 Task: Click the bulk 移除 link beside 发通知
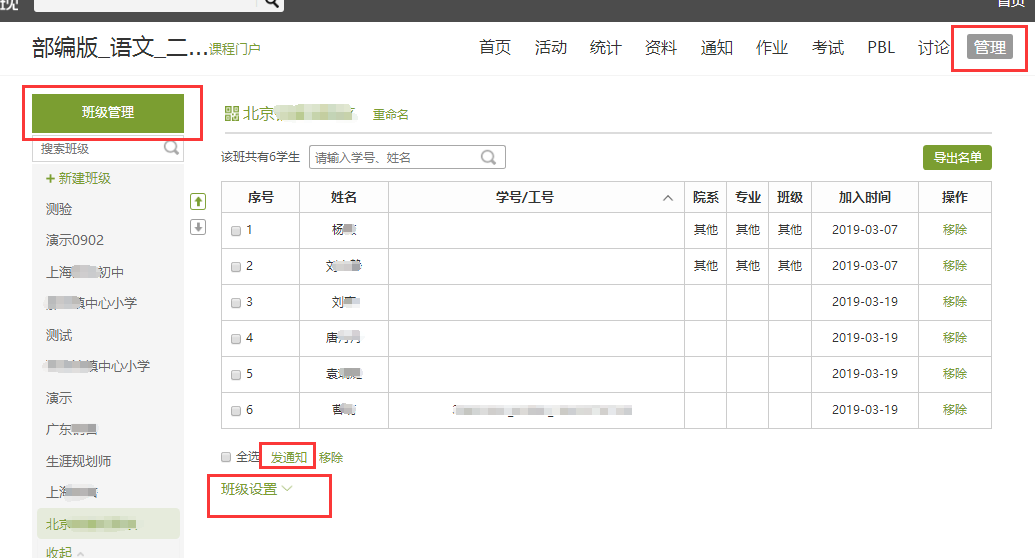(x=331, y=457)
